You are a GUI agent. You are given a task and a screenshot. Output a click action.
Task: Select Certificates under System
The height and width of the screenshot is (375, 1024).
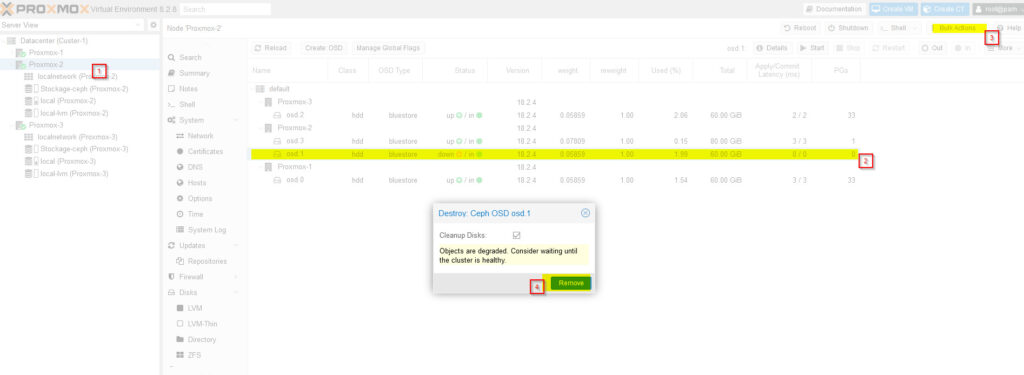point(200,152)
